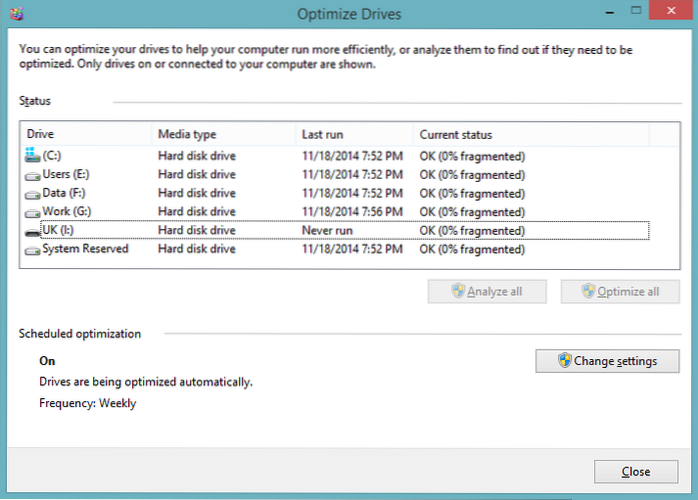Select the Work (G:) drive icon

32,213
